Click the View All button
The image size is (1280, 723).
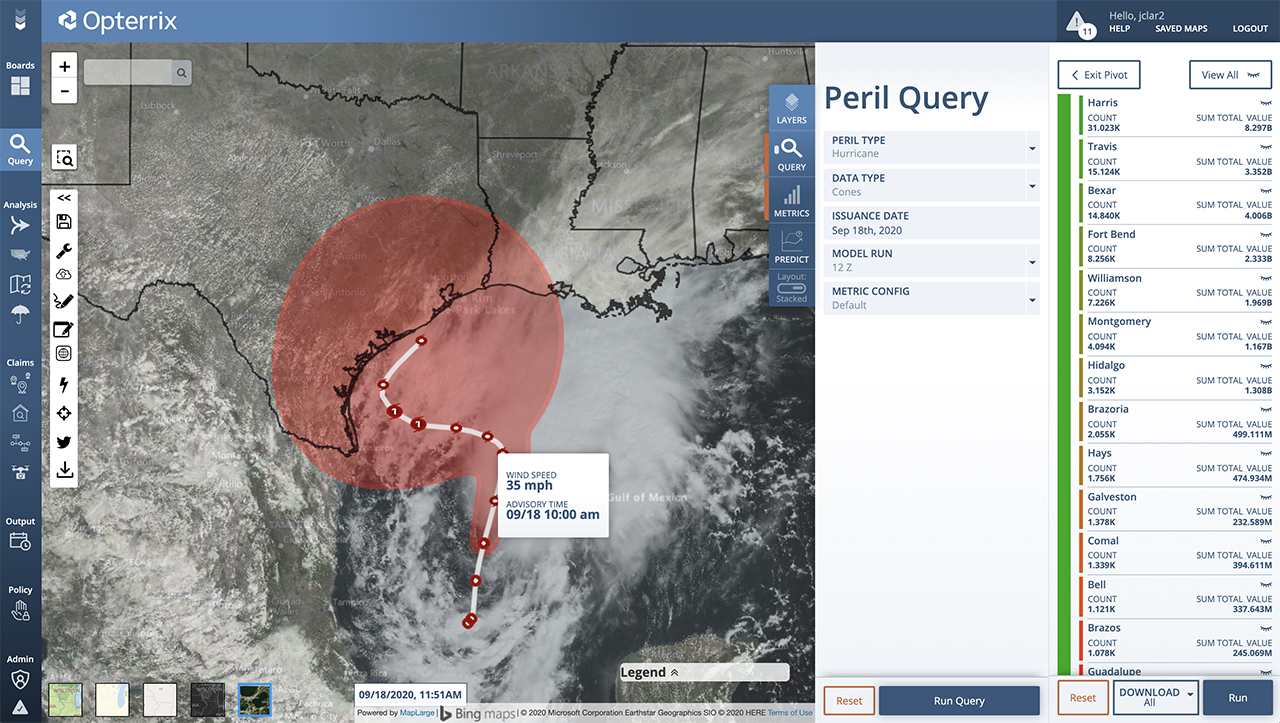pos(1230,75)
